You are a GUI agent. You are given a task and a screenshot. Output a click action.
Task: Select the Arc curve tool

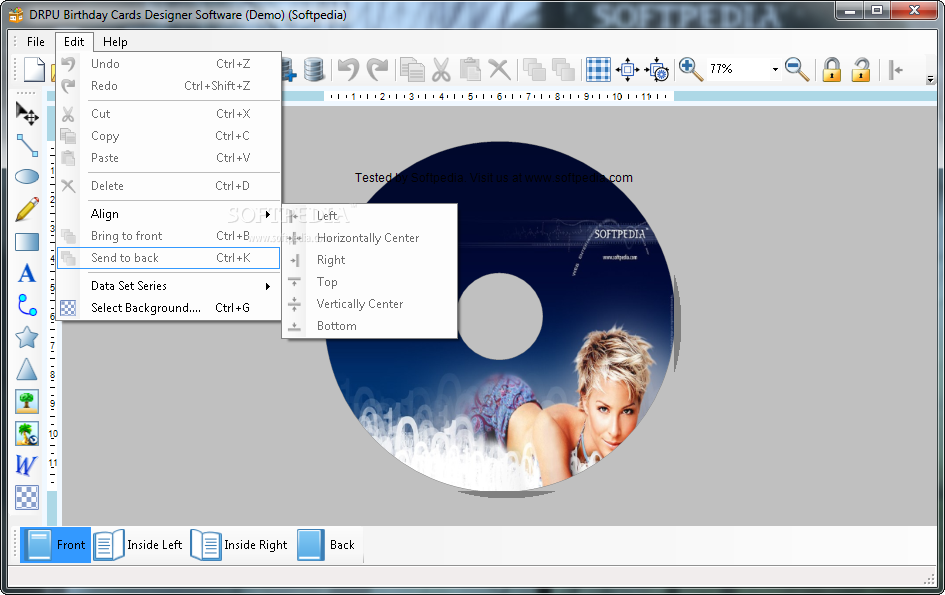[x=27, y=305]
